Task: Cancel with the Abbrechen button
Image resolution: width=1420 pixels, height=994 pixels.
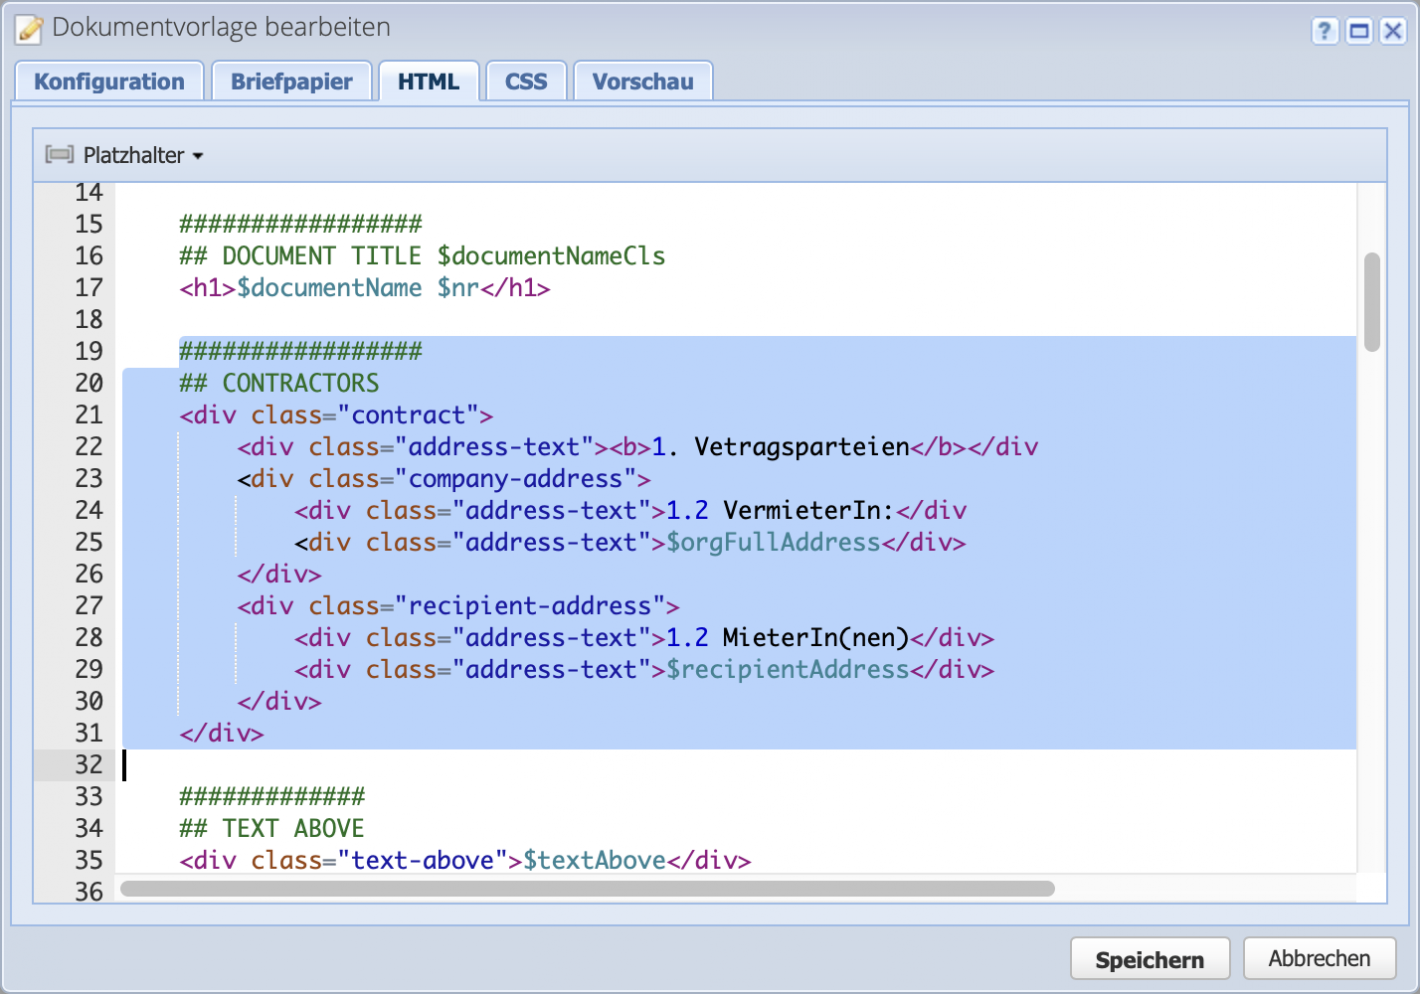Action: coord(1319,958)
